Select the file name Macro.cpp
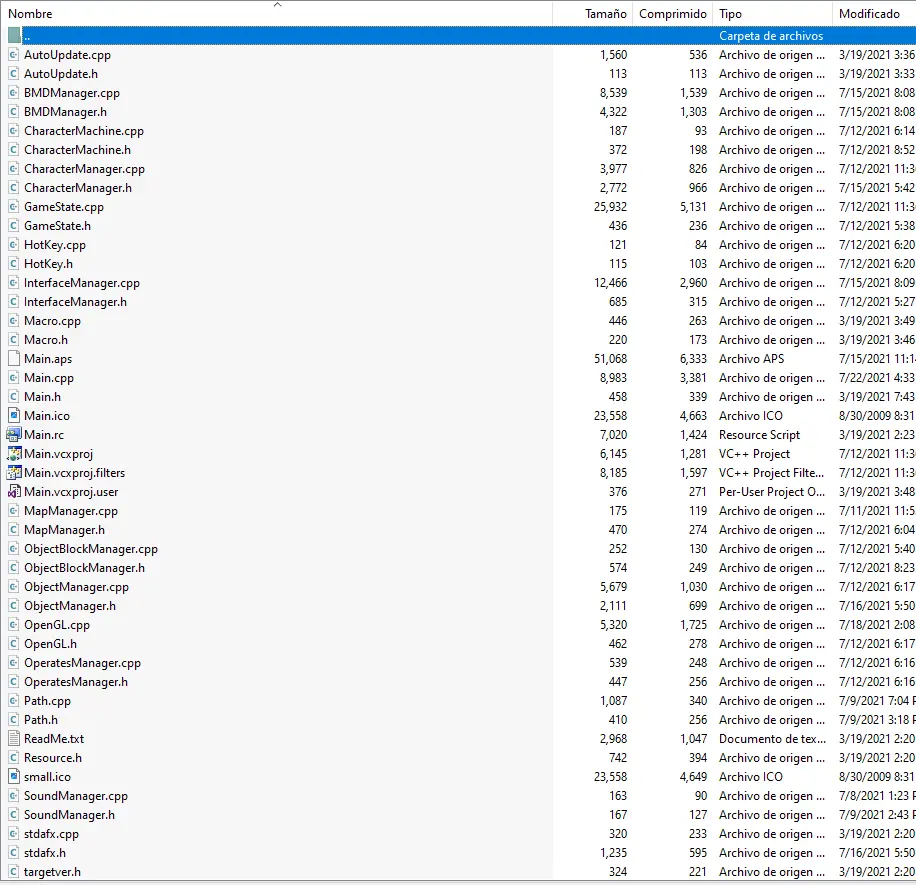Viewport: 916px width, 885px height. click(x=53, y=321)
